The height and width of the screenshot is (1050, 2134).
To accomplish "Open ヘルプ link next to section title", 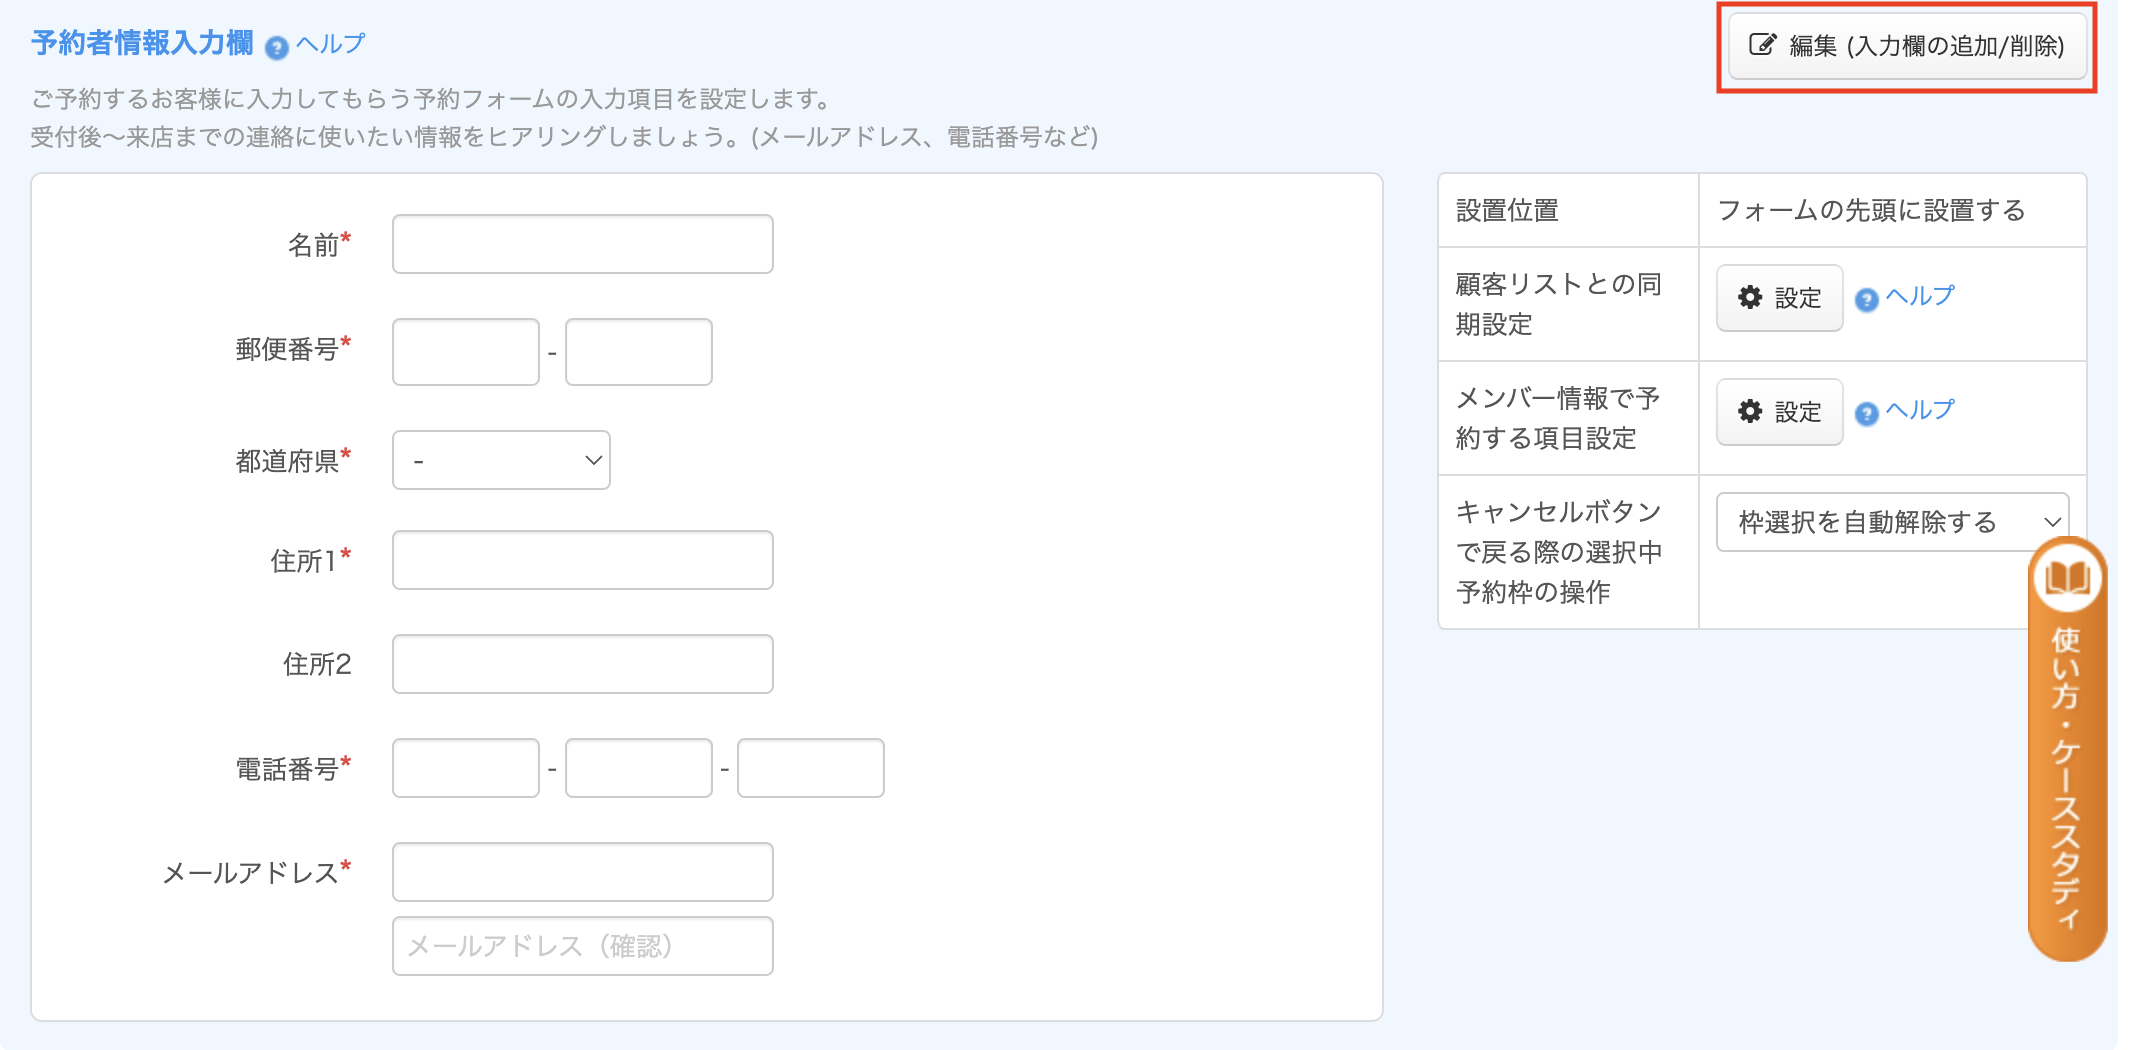I will [331, 44].
